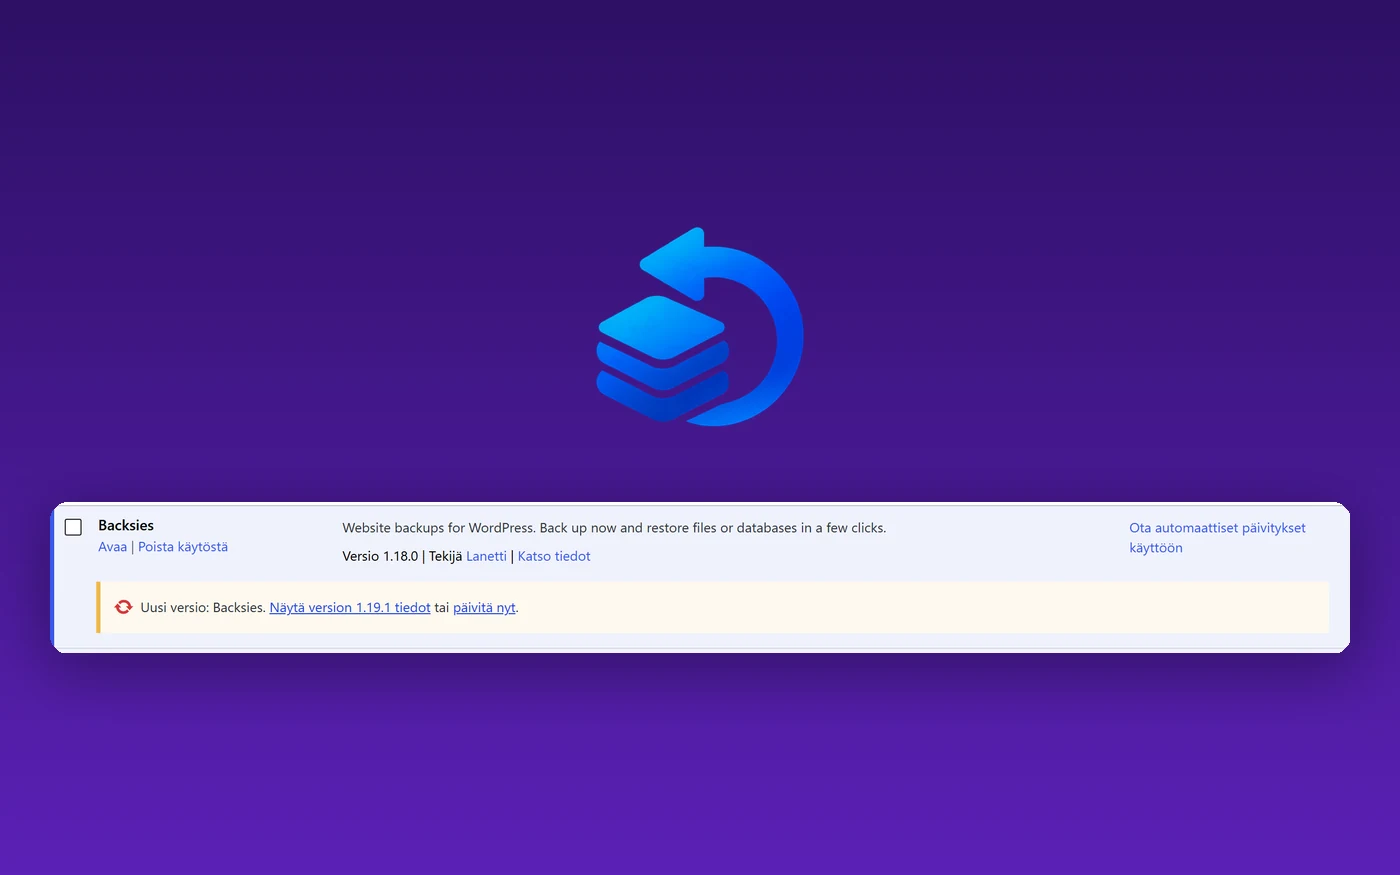
Task: Tick the Backsies plugin checkbox
Action: 73,527
